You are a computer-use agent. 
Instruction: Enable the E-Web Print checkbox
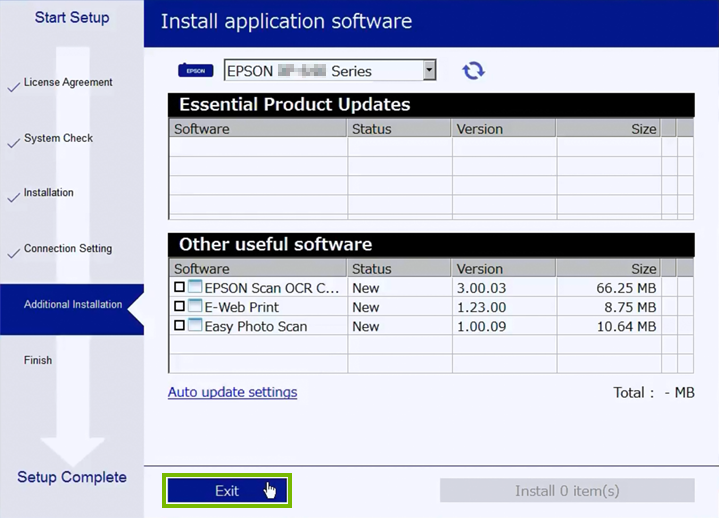coord(179,306)
